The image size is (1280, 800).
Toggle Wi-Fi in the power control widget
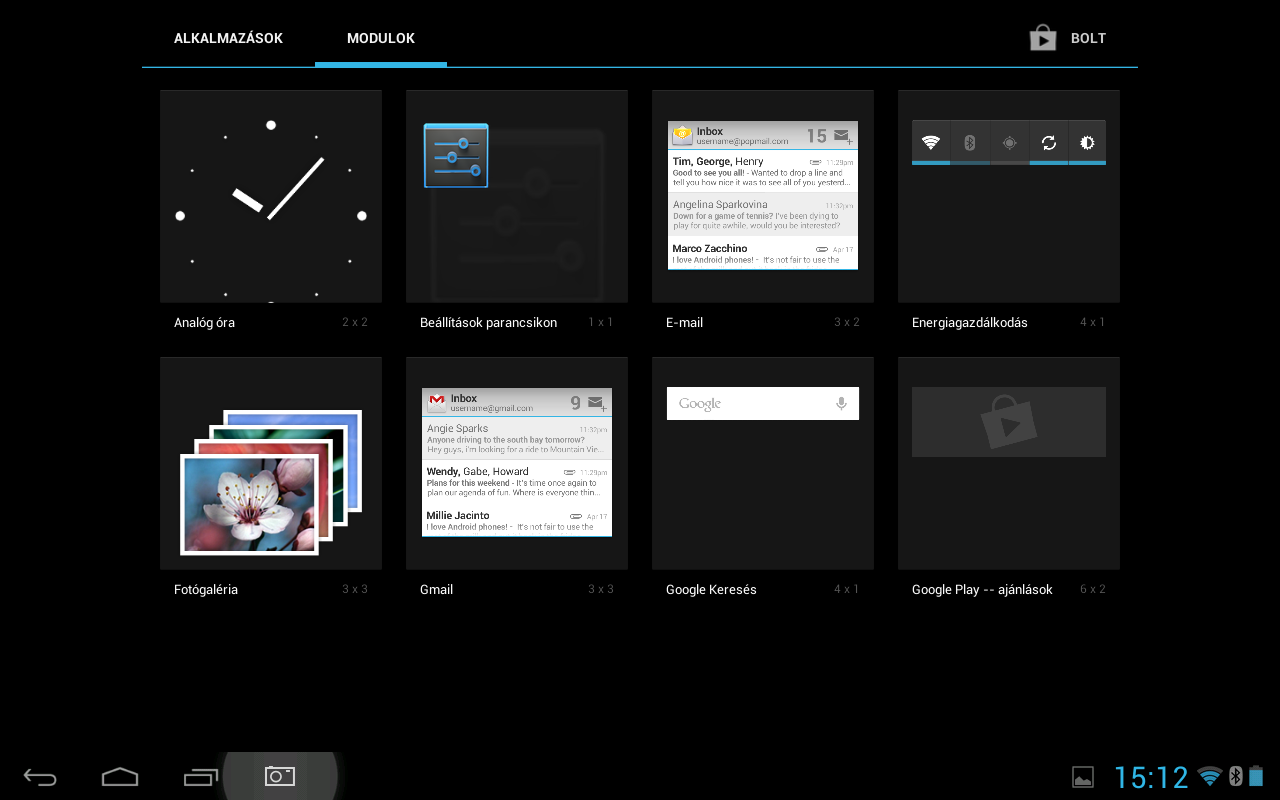931,142
